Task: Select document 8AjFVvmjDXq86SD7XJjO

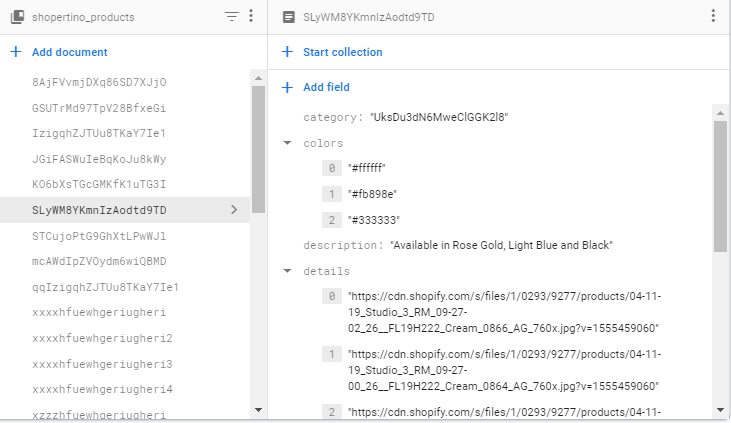Action: 99,82
